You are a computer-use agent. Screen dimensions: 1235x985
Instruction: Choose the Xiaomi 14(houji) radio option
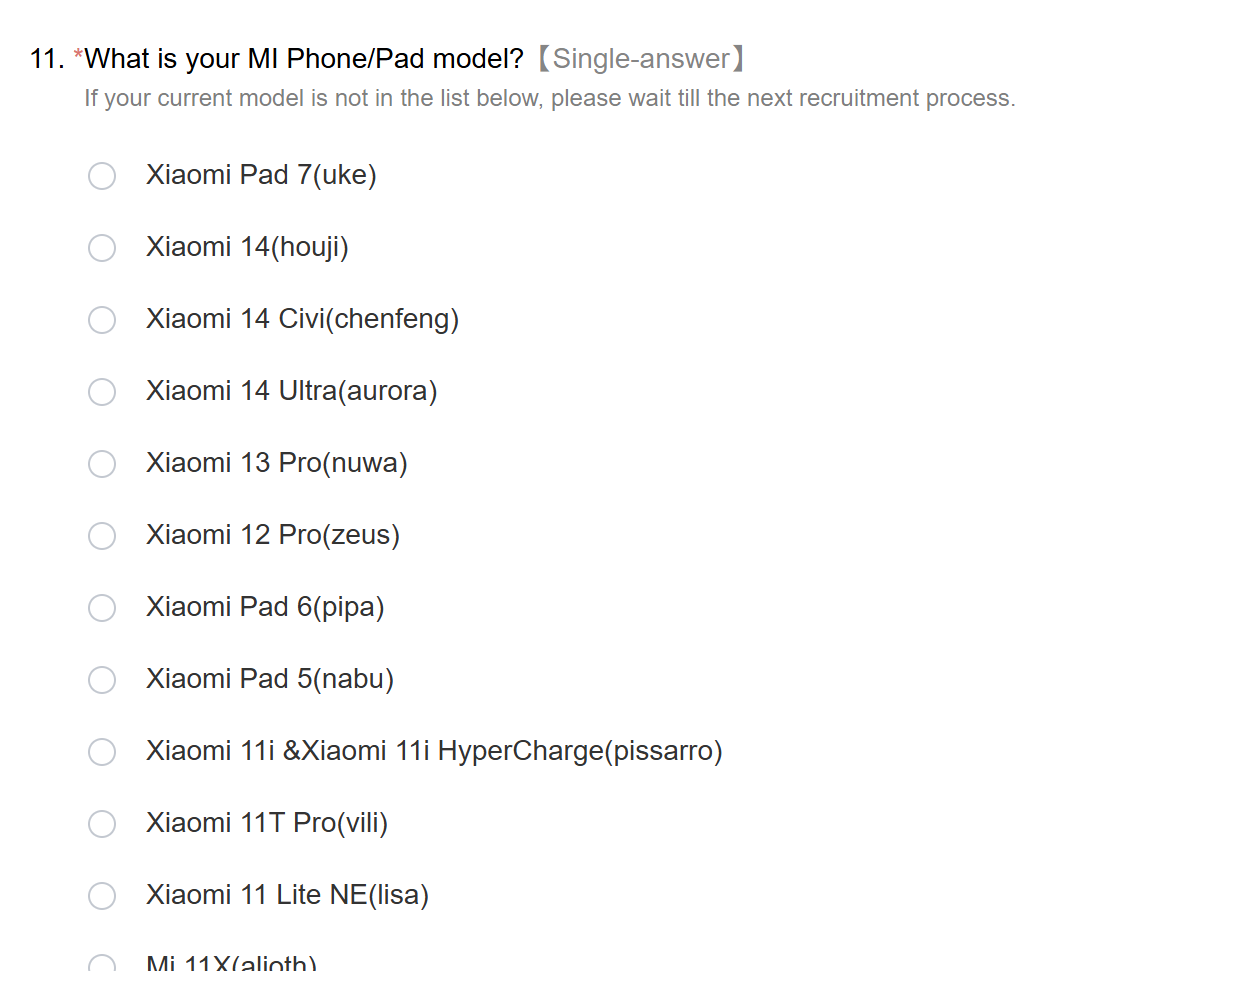pos(102,248)
